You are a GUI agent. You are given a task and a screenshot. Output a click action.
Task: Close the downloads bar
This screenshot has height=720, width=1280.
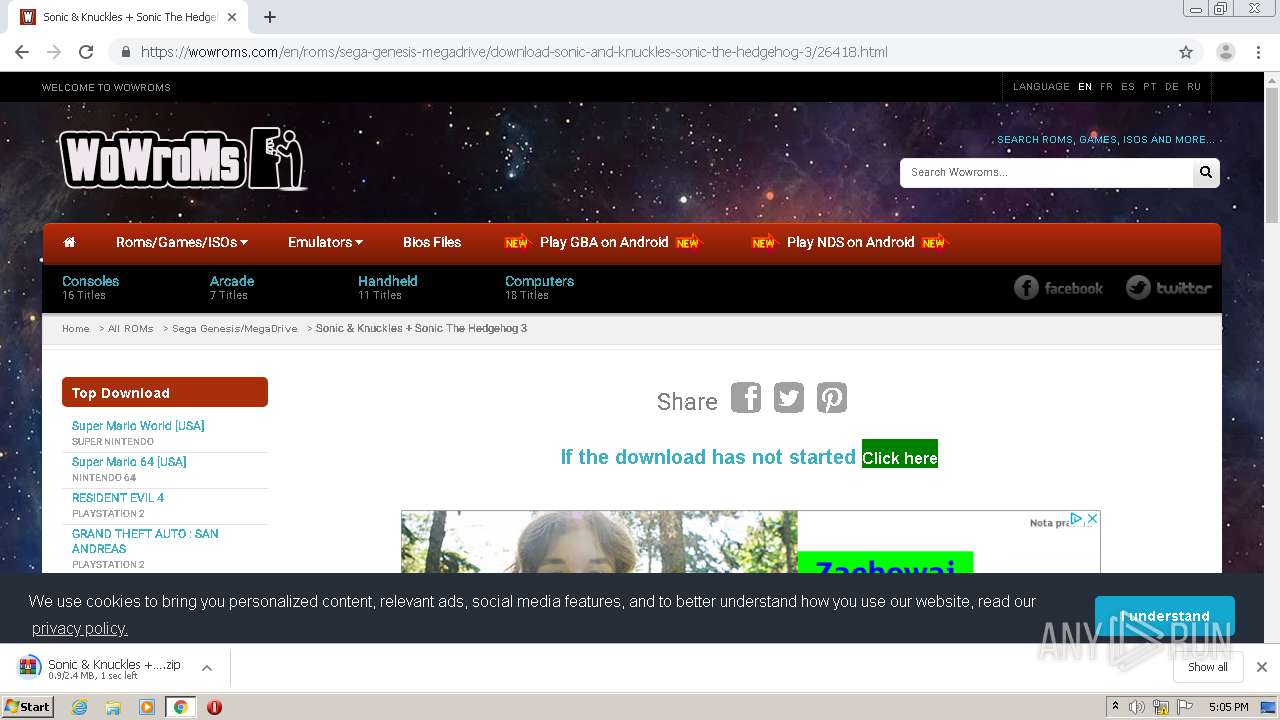pyautogui.click(x=1262, y=667)
